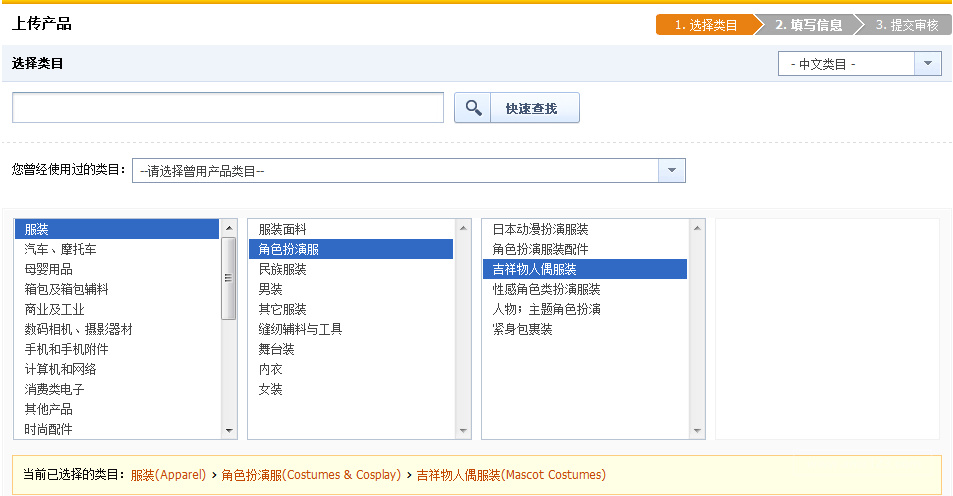Click step tab 1. 选择类目

704,25
